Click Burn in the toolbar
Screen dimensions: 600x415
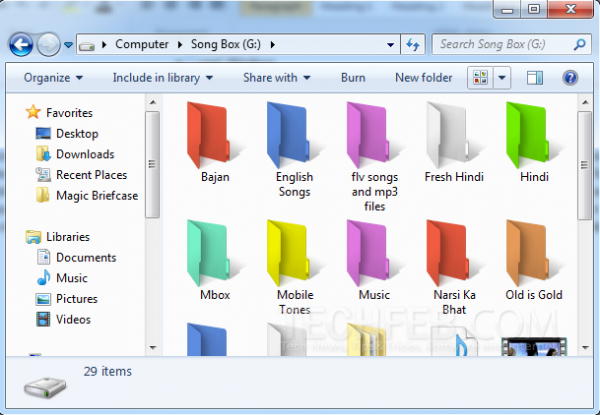click(x=353, y=78)
